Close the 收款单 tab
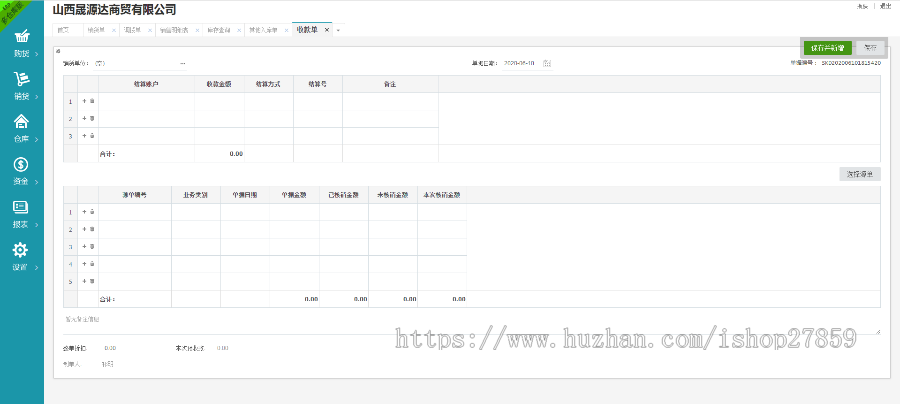This screenshot has width=900, height=404. coord(327,30)
